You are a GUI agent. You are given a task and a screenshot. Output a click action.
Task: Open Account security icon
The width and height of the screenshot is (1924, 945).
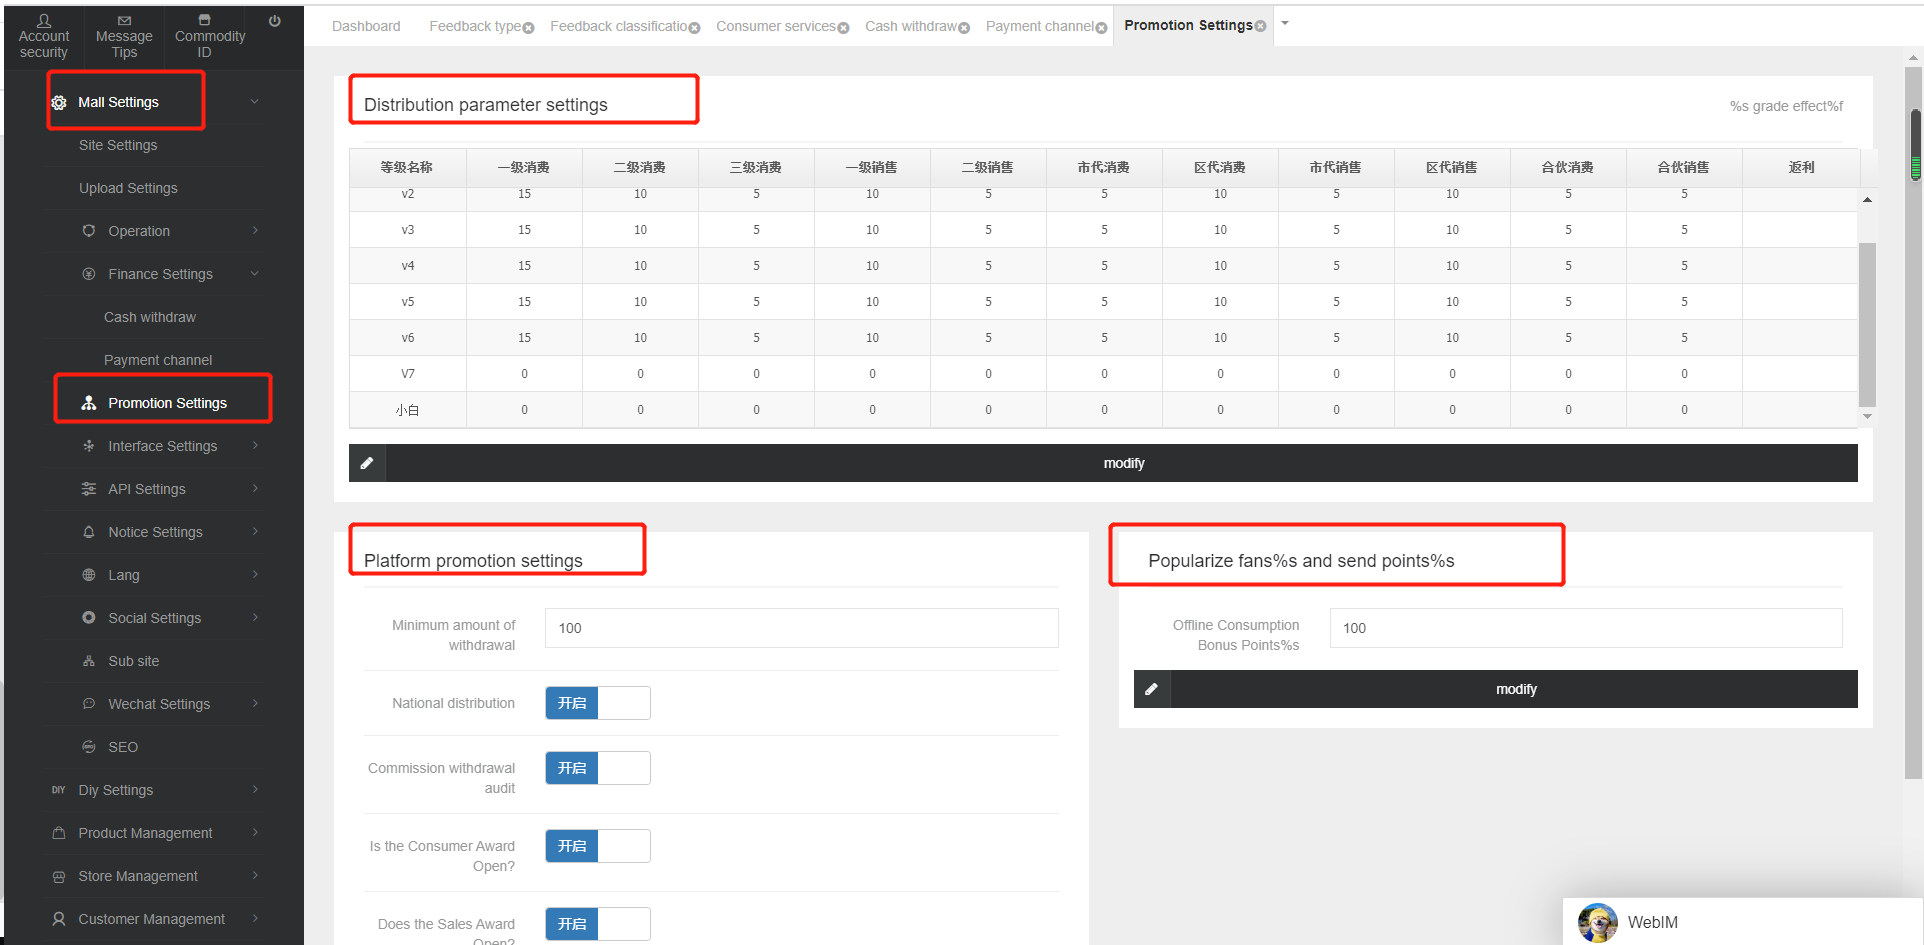(x=44, y=20)
